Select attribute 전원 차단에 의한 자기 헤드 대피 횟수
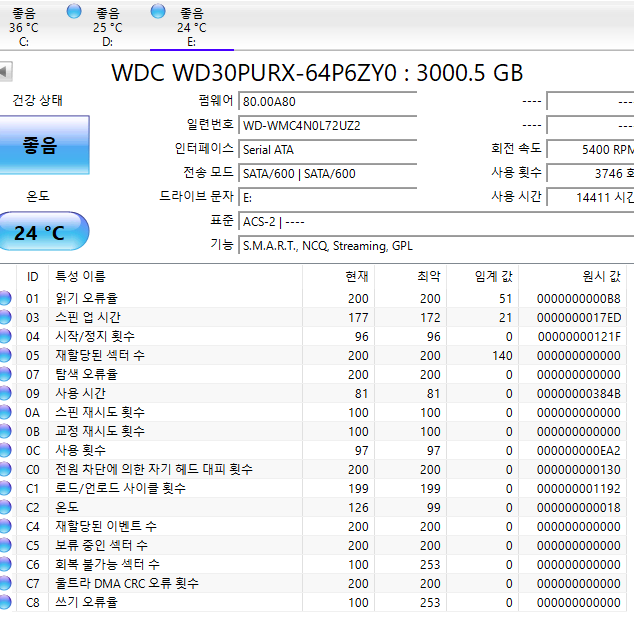Image resolution: width=634 pixels, height=634 pixels. point(154,469)
